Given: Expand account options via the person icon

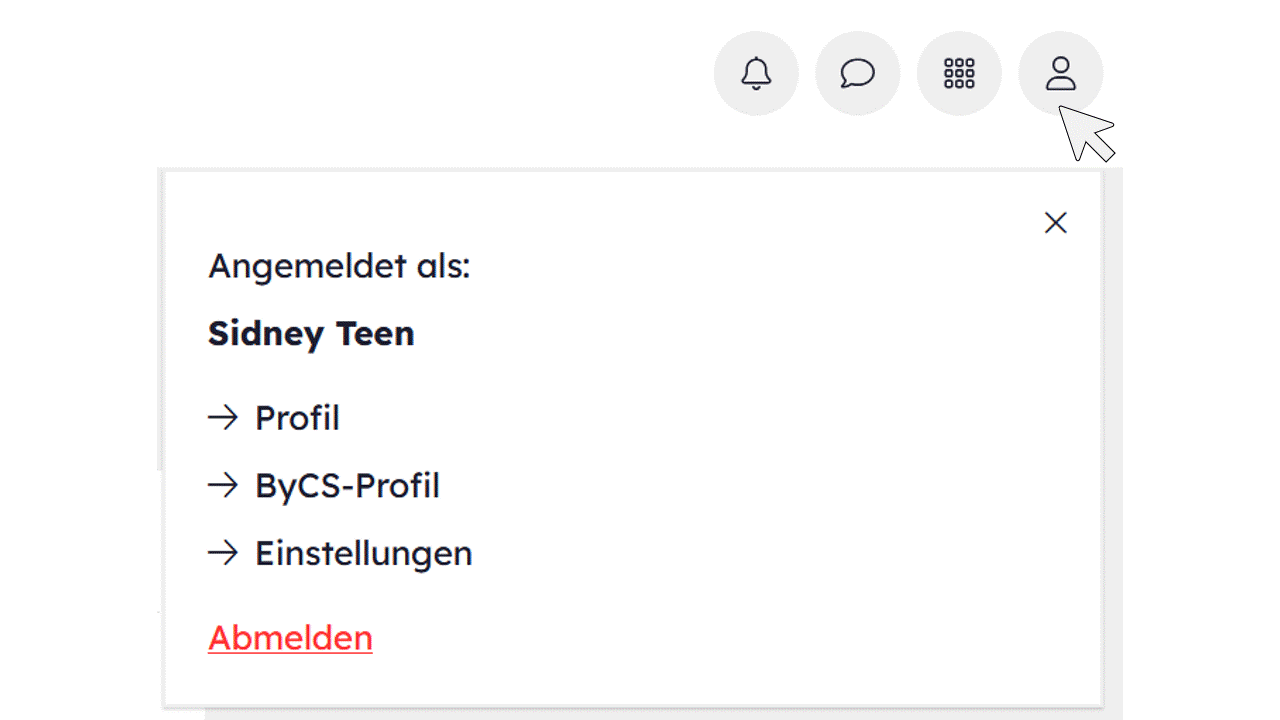Looking at the screenshot, I should pyautogui.click(x=1060, y=73).
